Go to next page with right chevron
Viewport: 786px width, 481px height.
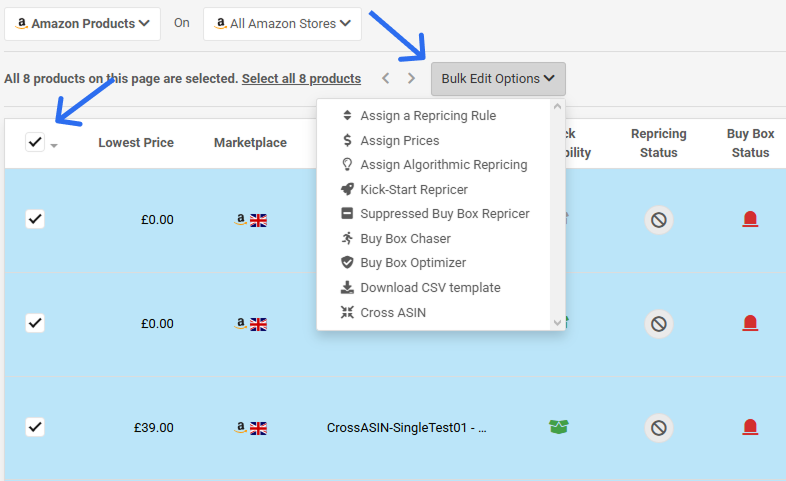411,78
